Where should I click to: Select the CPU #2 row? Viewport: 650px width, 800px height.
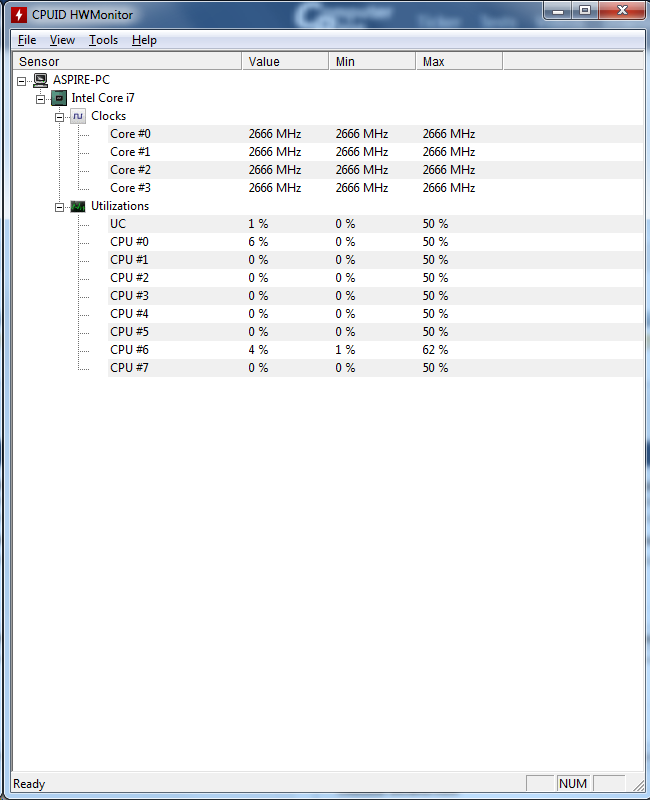376,278
